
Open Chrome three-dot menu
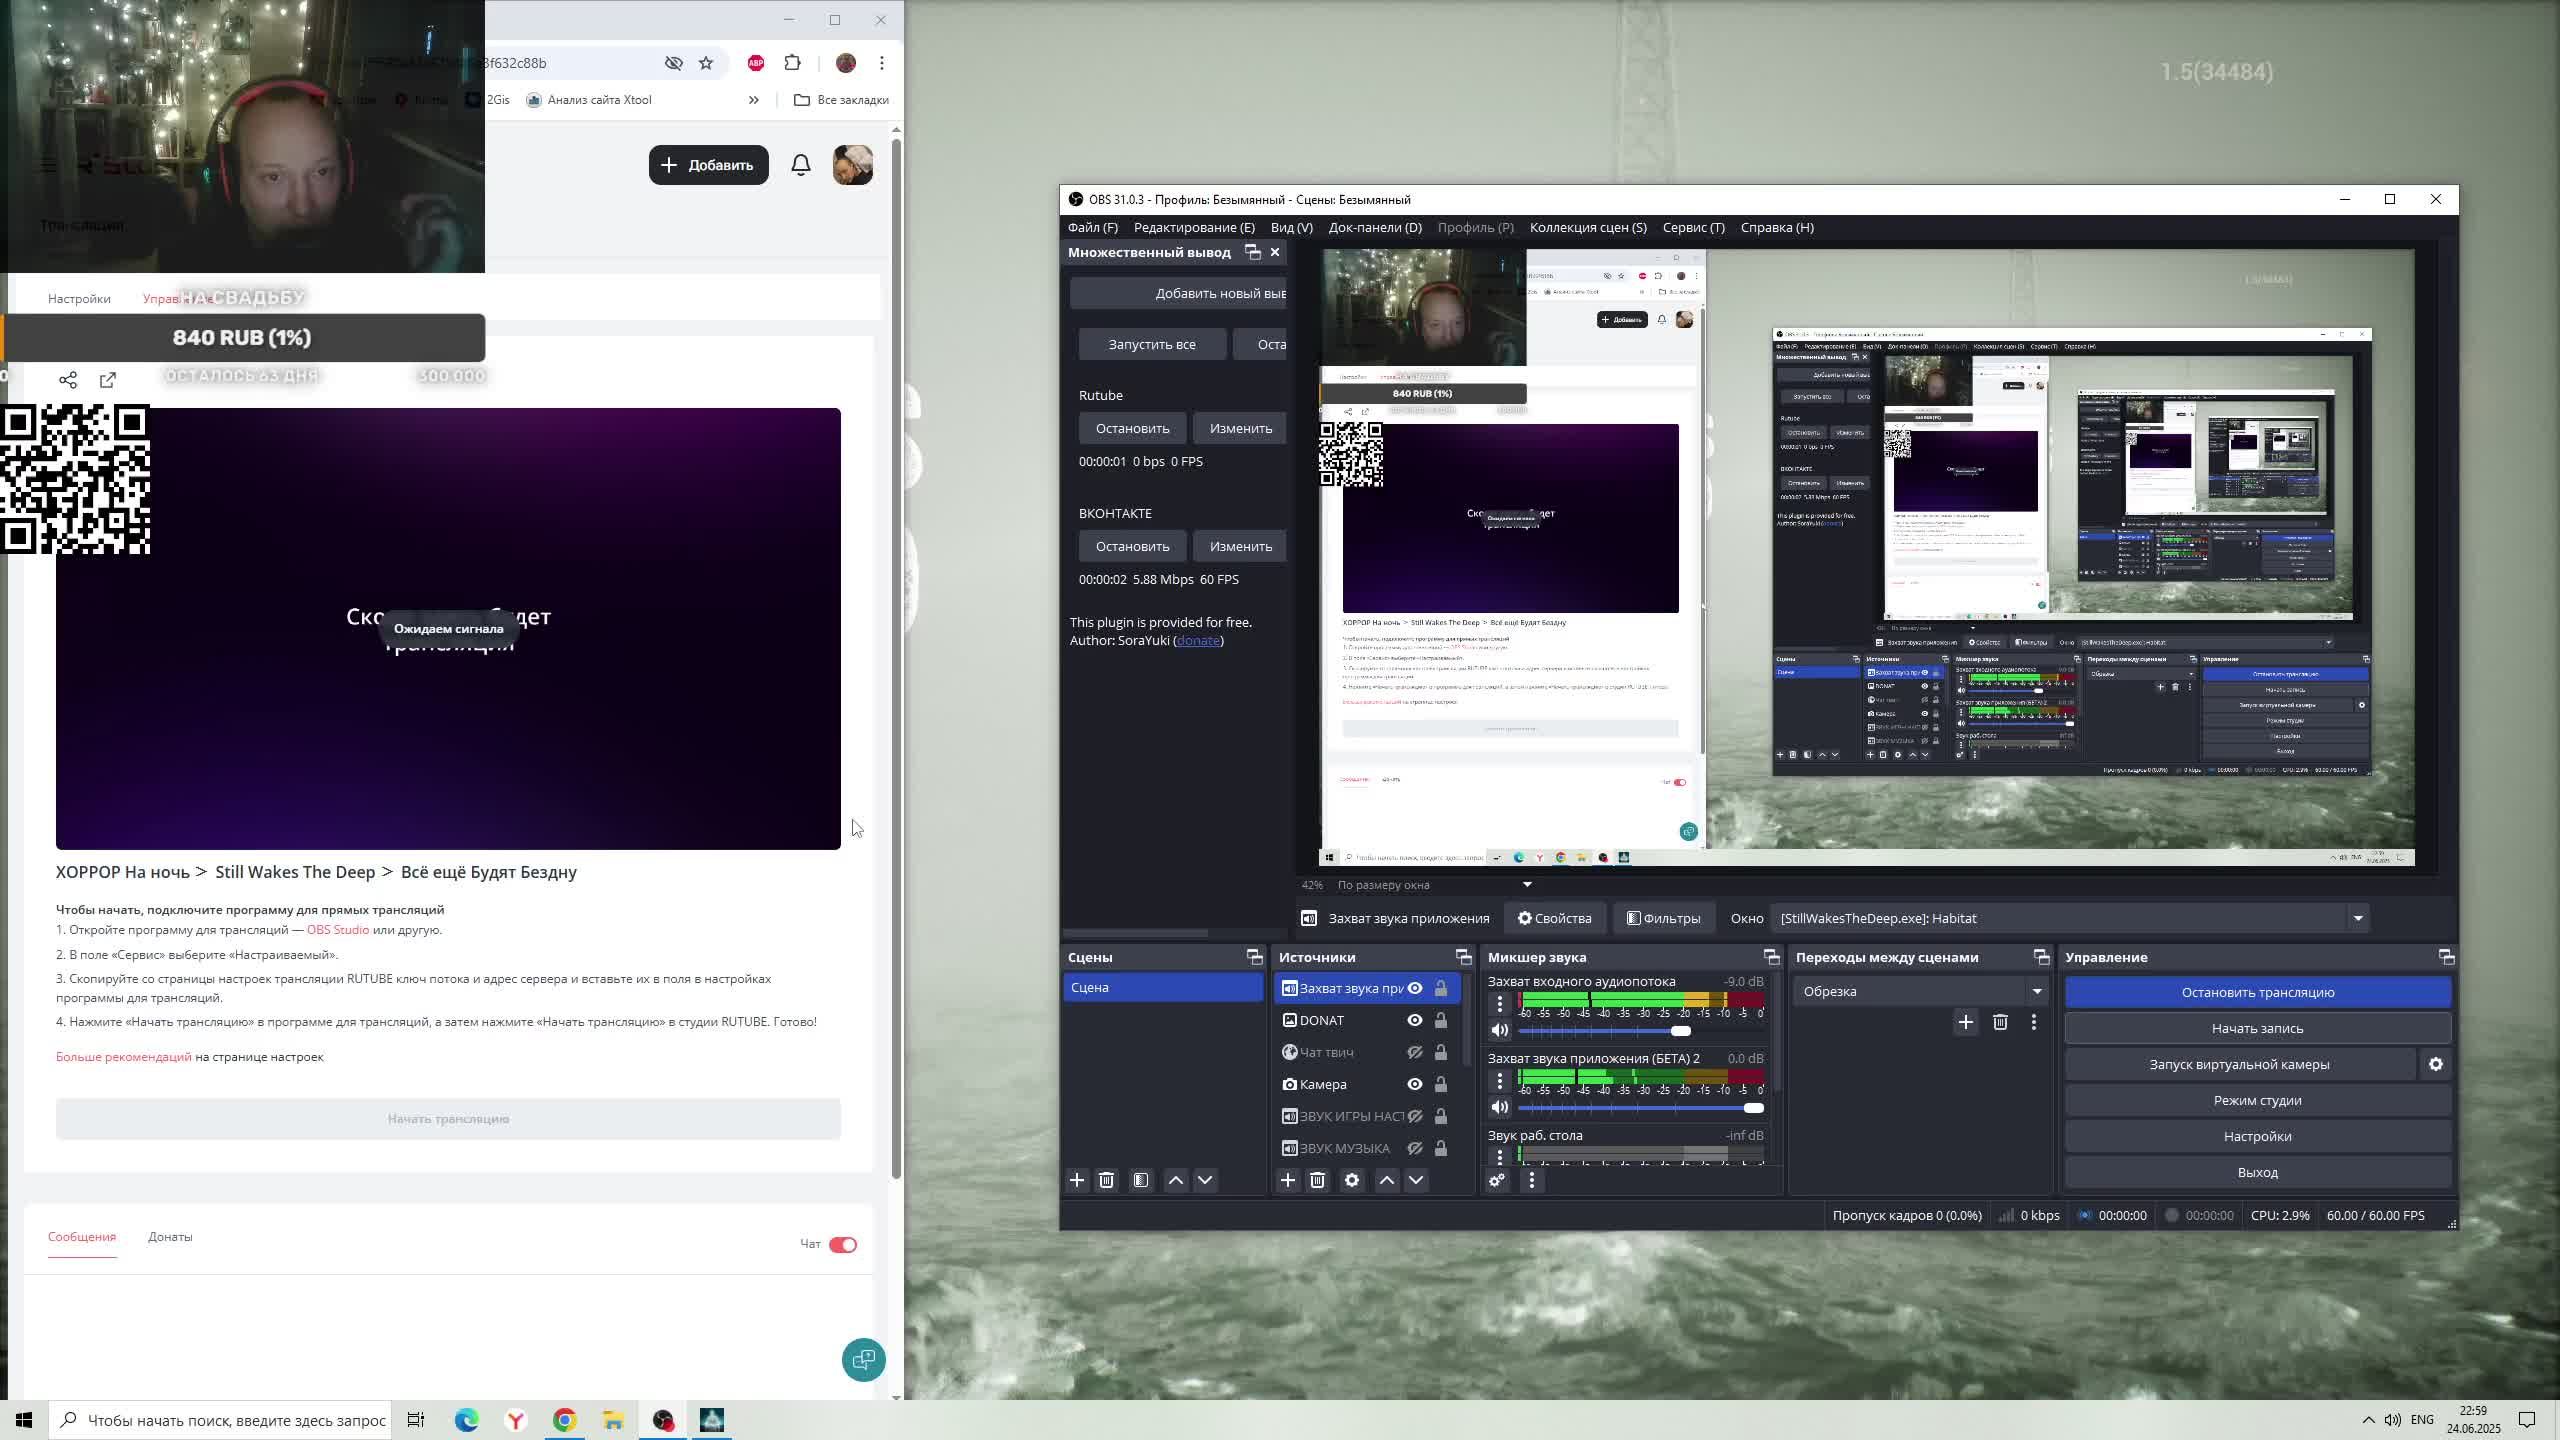(x=882, y=63)
